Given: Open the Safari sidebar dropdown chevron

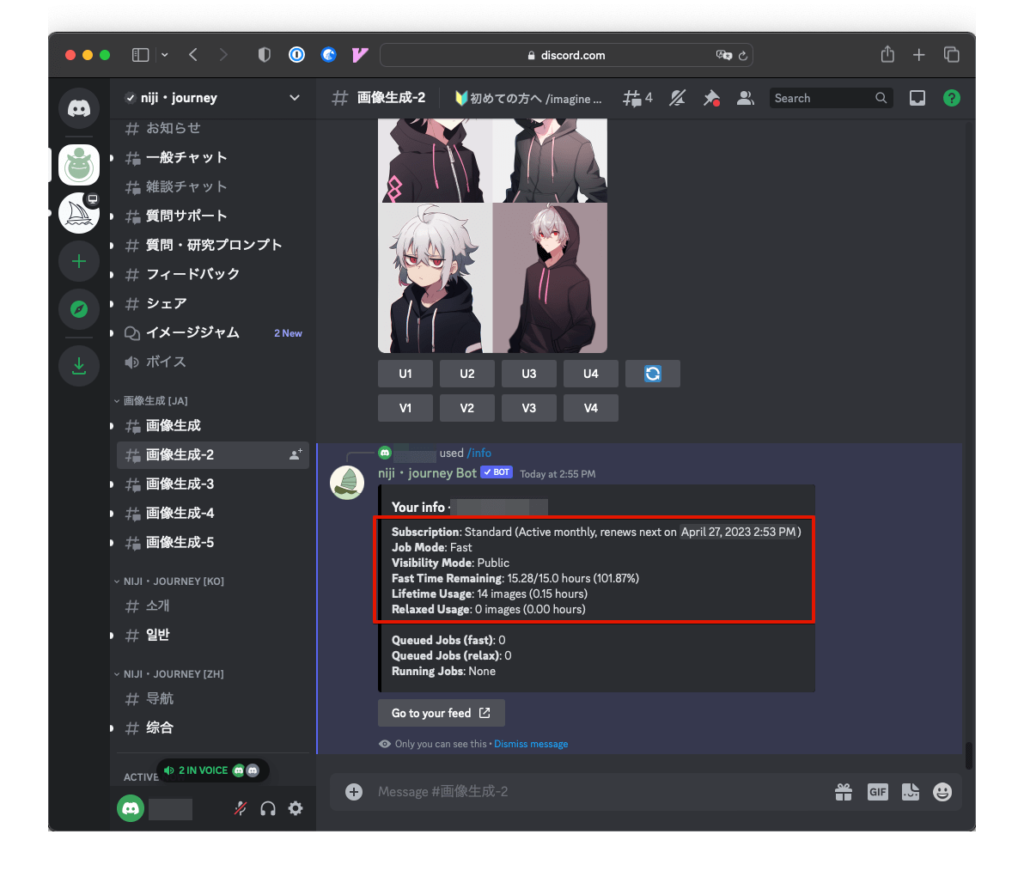Looking at the screenshot, I should 165,55.
